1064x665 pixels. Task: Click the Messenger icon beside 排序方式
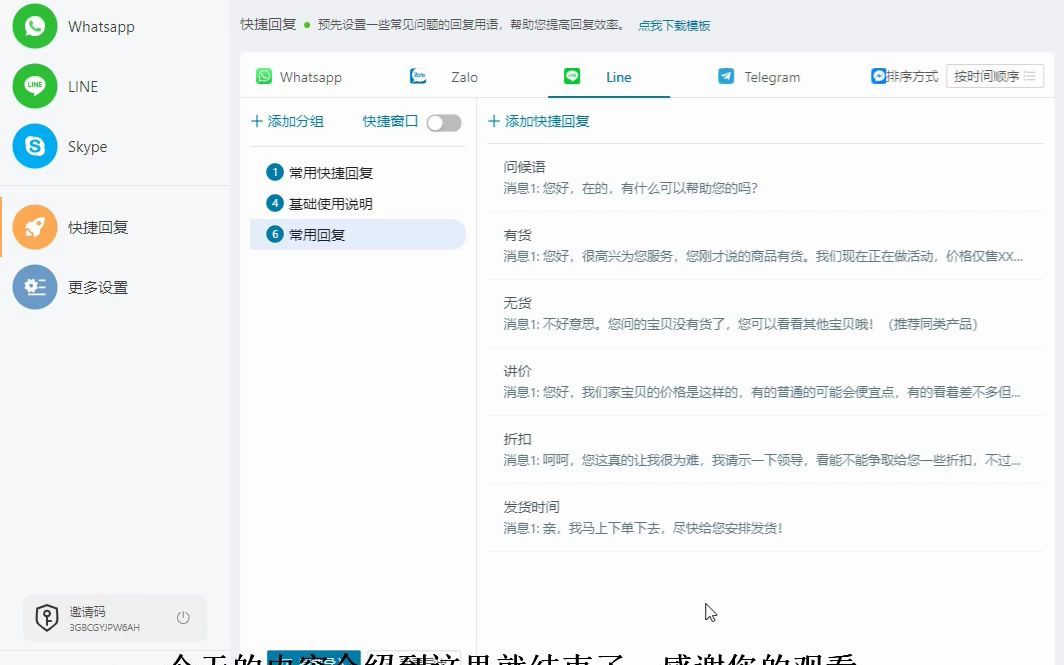click(x=877, y=75)
